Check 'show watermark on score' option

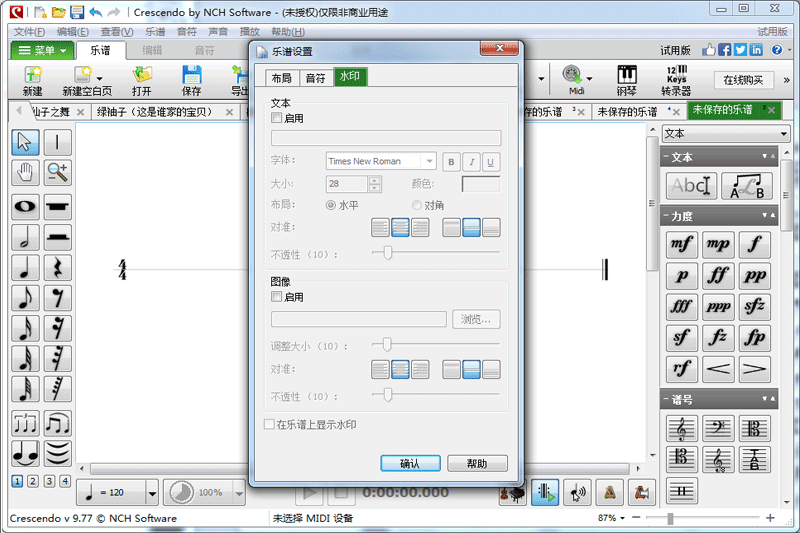click(x=269, y=424)
